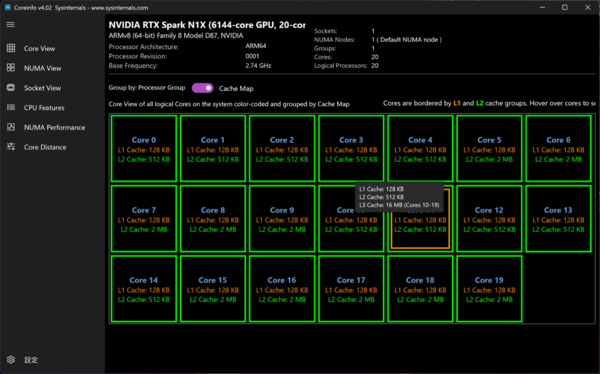
Task: Click the 'Sockets:' label
Action: (326, 31)
